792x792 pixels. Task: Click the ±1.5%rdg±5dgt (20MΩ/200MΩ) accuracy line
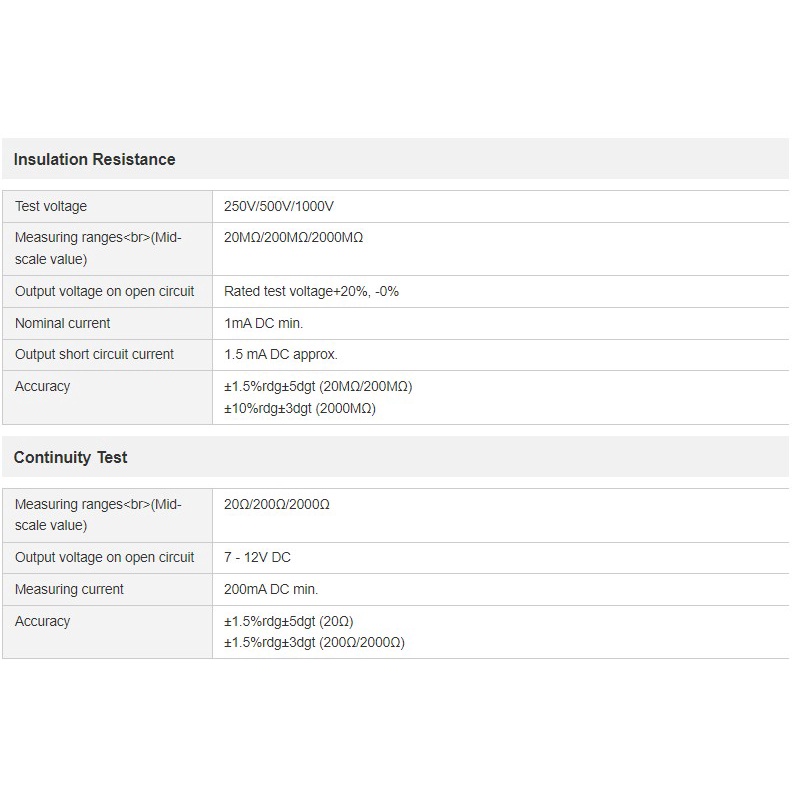(x=318, y=386)
